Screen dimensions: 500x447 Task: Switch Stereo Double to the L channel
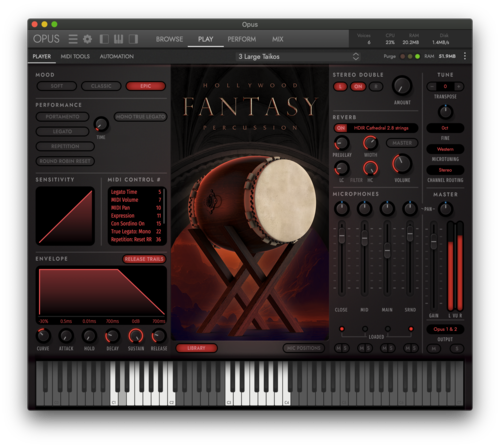pyautogui.click(x=340, y=87)
